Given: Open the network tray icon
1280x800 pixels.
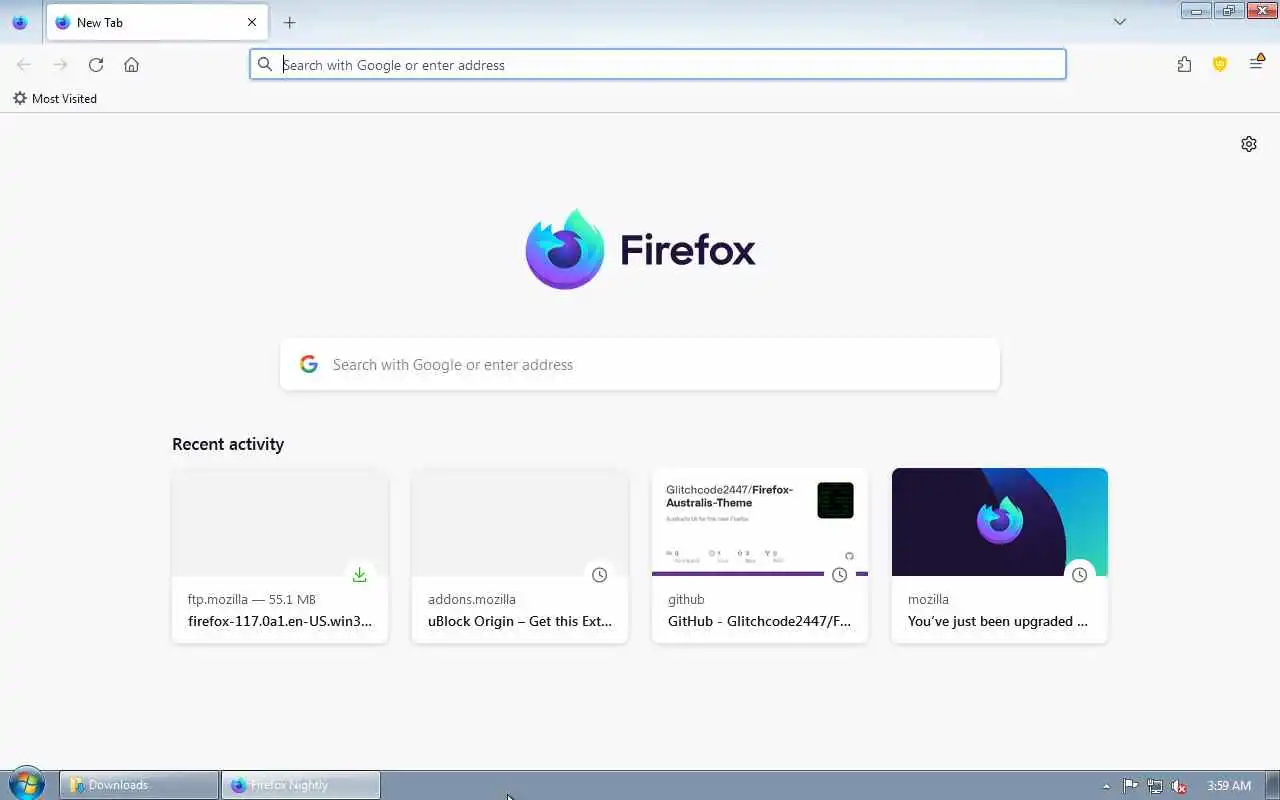Looking at the screenshot, I should [1155, 786].
